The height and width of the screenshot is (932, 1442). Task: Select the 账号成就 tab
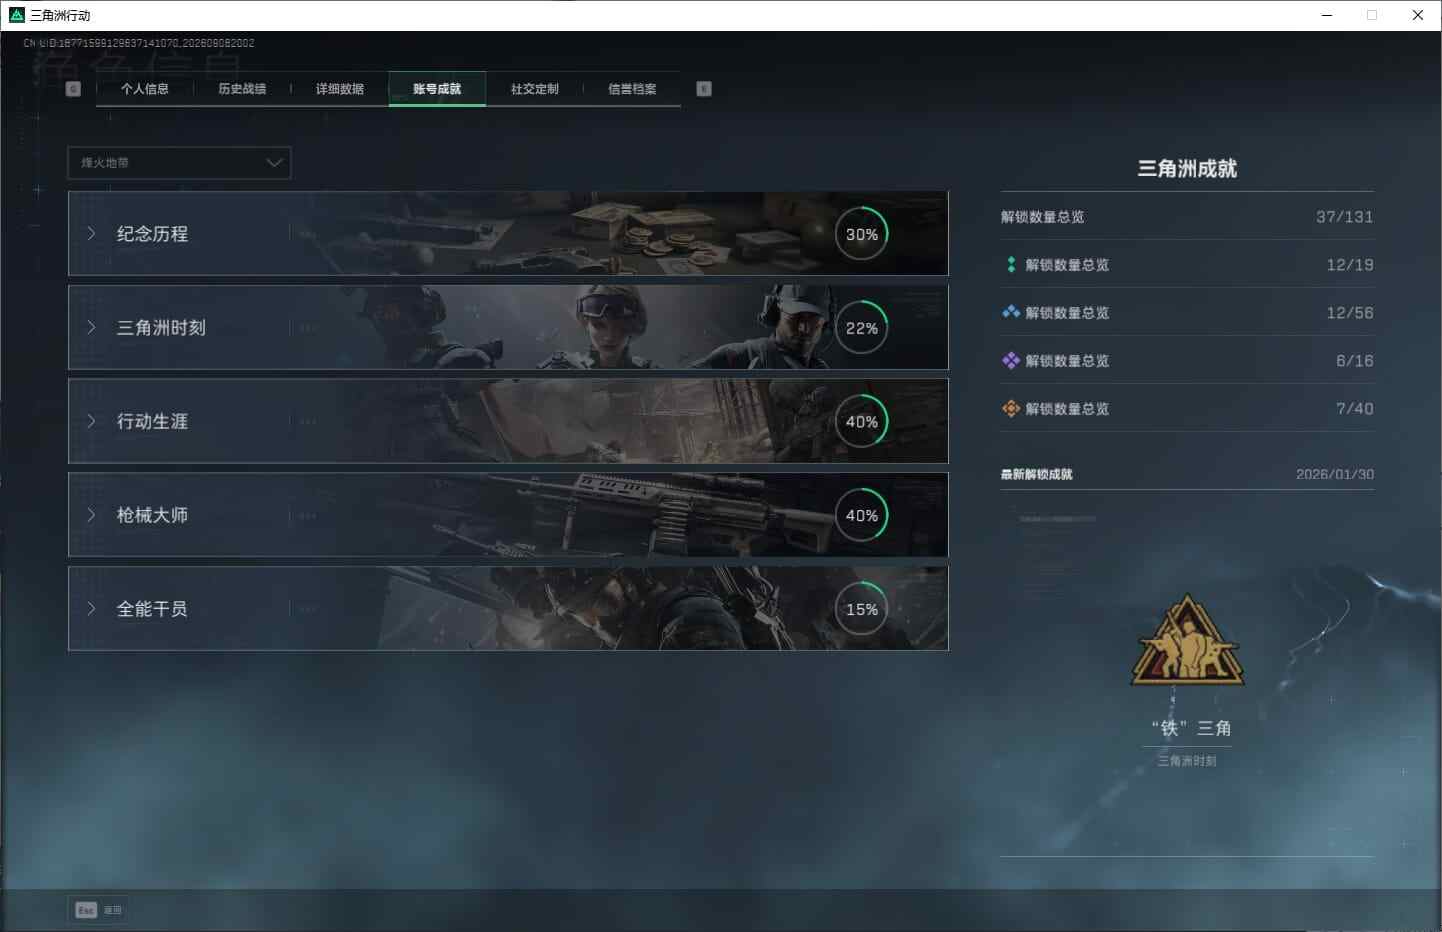(437, 89)
